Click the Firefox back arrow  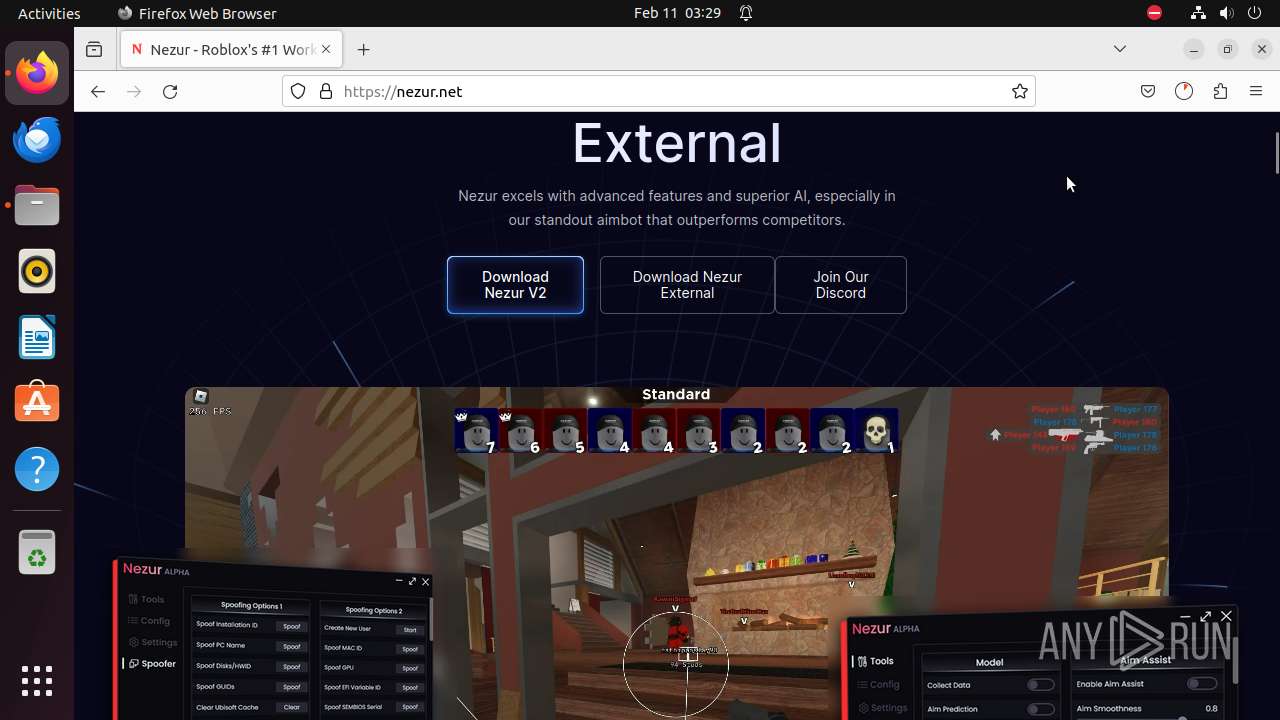[x=97, y=91]
